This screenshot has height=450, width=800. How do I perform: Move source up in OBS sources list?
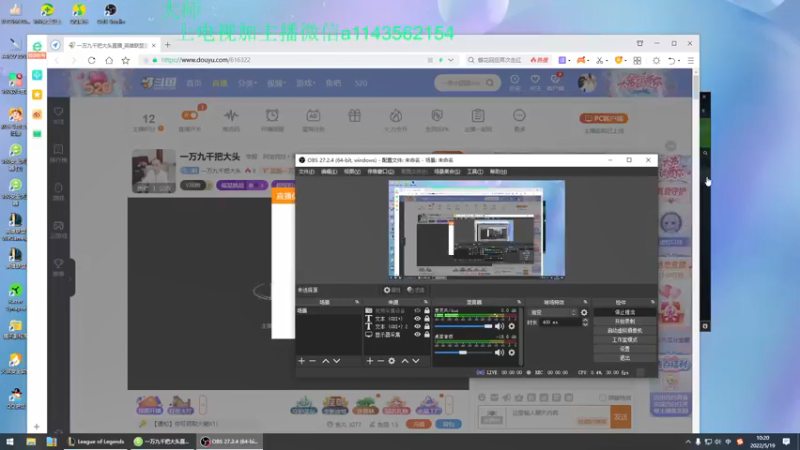click(405, 361)
